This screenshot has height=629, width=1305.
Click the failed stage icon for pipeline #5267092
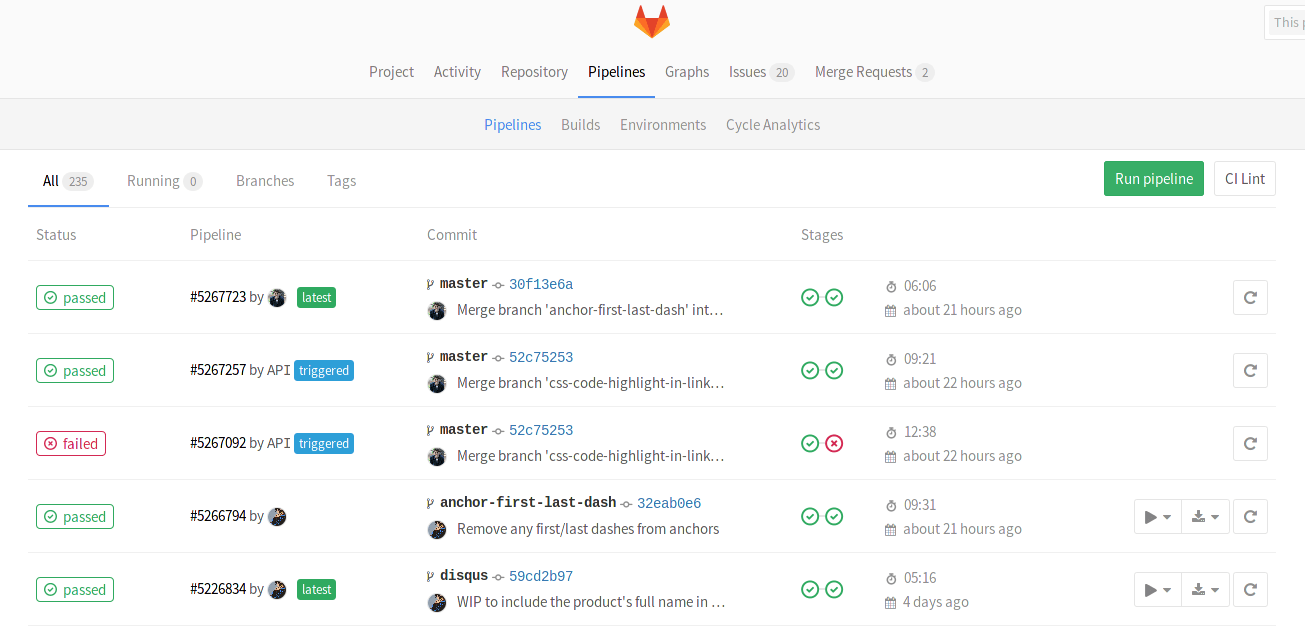pyautogui.click(x=834, y=443)
